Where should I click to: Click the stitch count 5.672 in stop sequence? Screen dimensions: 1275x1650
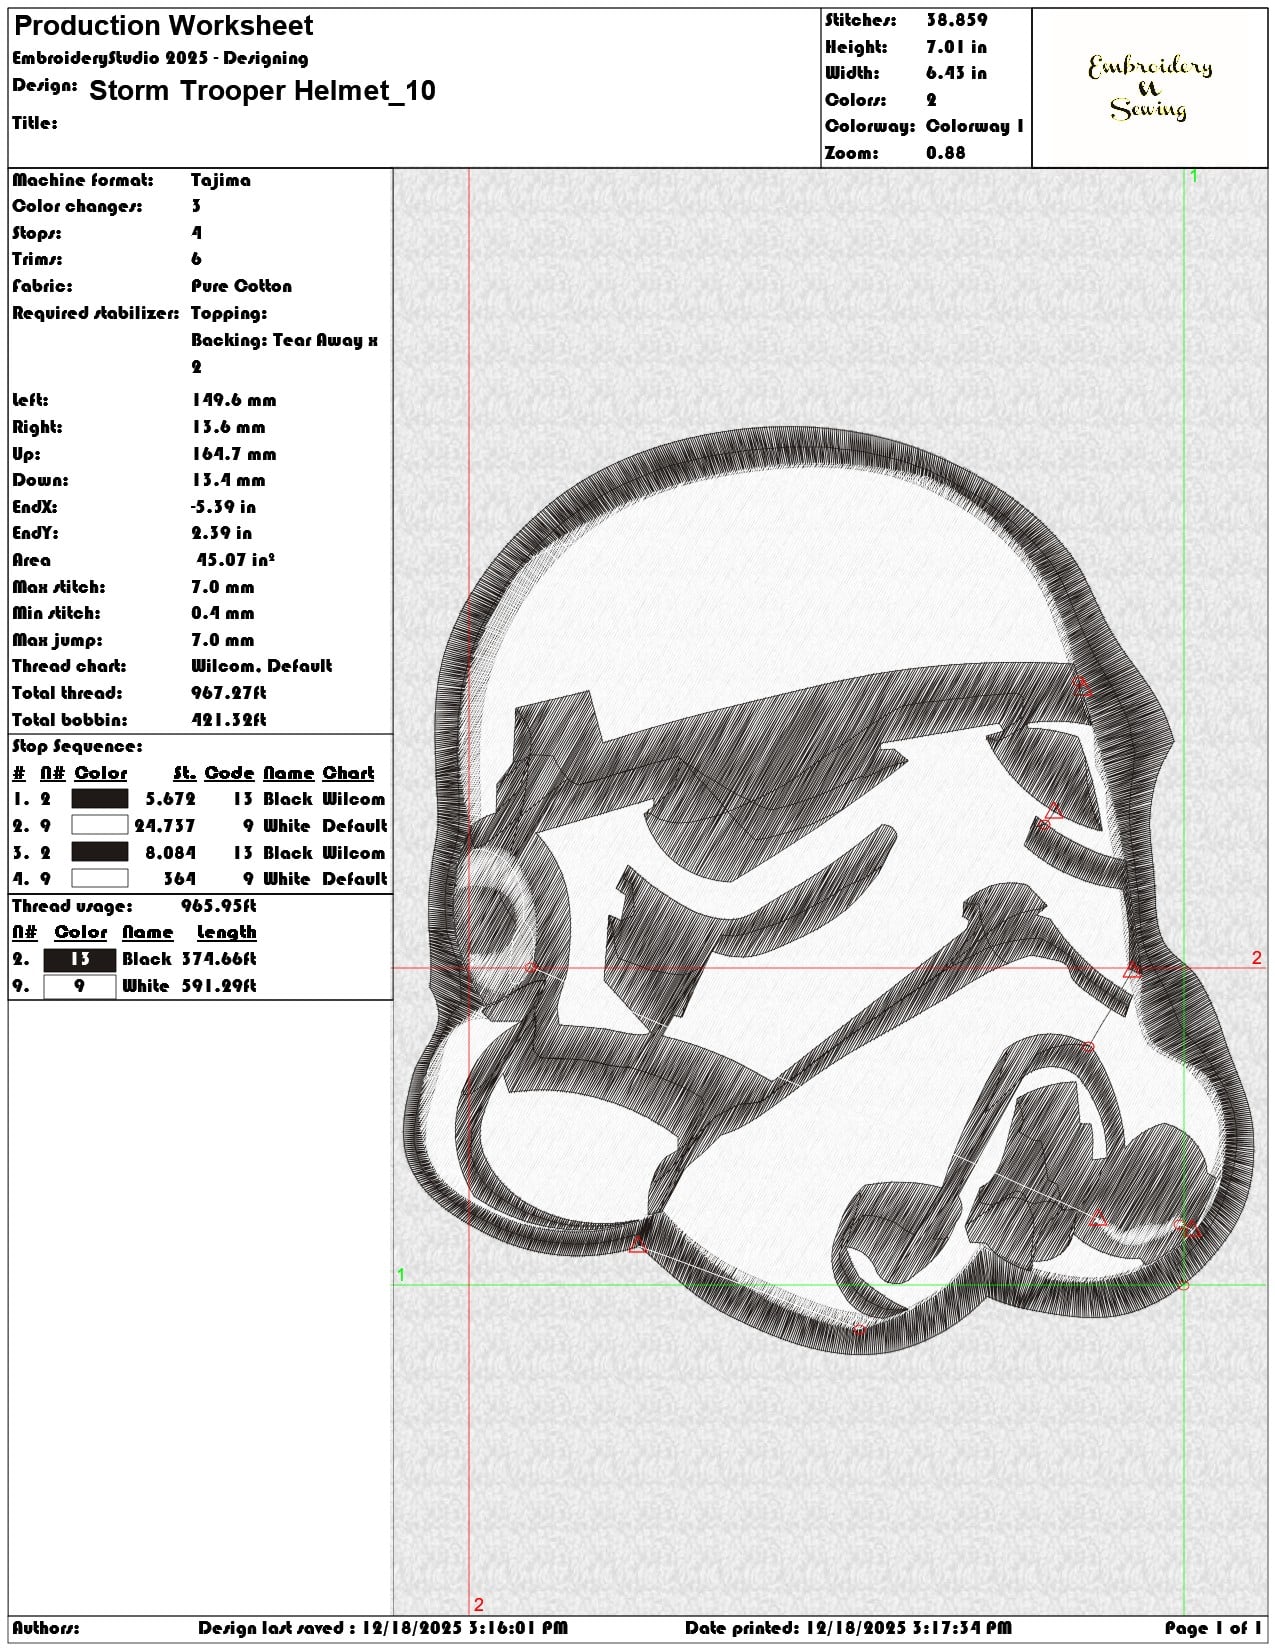(x=170, y=799)
